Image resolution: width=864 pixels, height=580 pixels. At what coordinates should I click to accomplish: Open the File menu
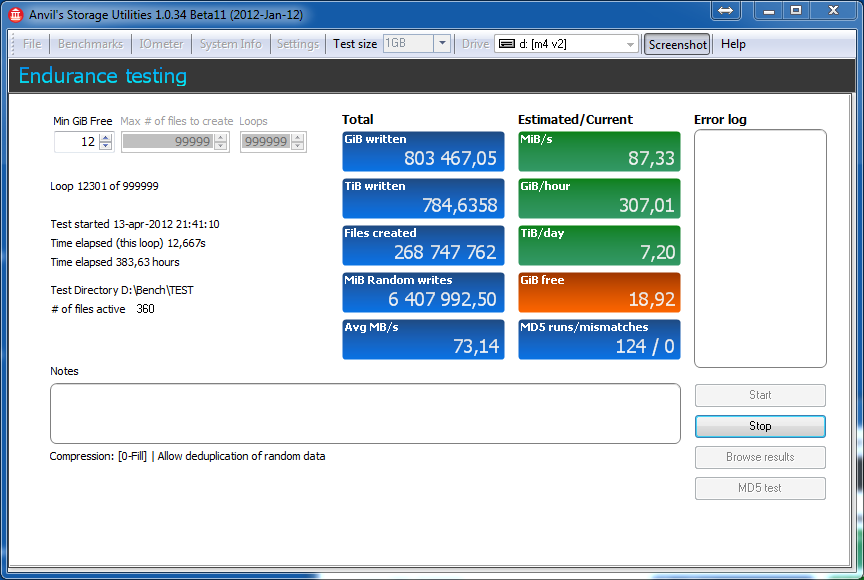click(x=32, y=44)
